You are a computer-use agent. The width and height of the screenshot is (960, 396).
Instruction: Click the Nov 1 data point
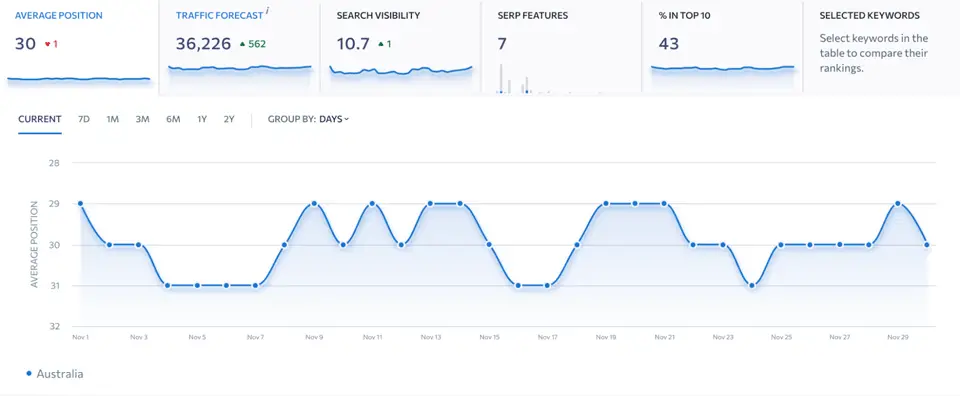click(80, 204)
